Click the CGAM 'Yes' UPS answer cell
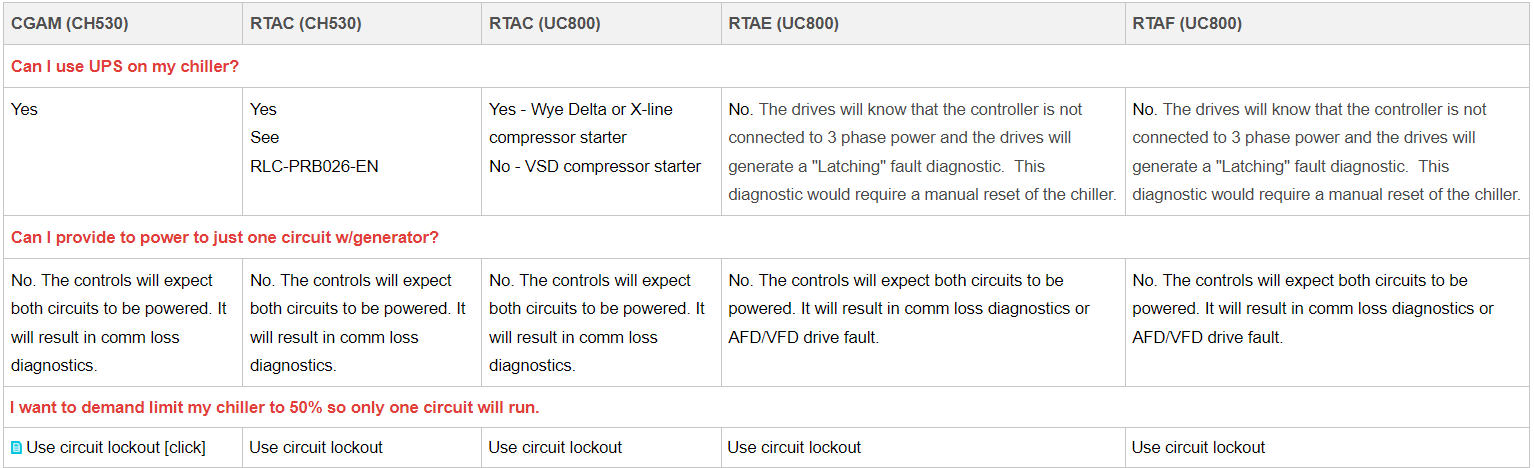The height and width of the screenshot is (468, 1534). click(x=122, y=152)
